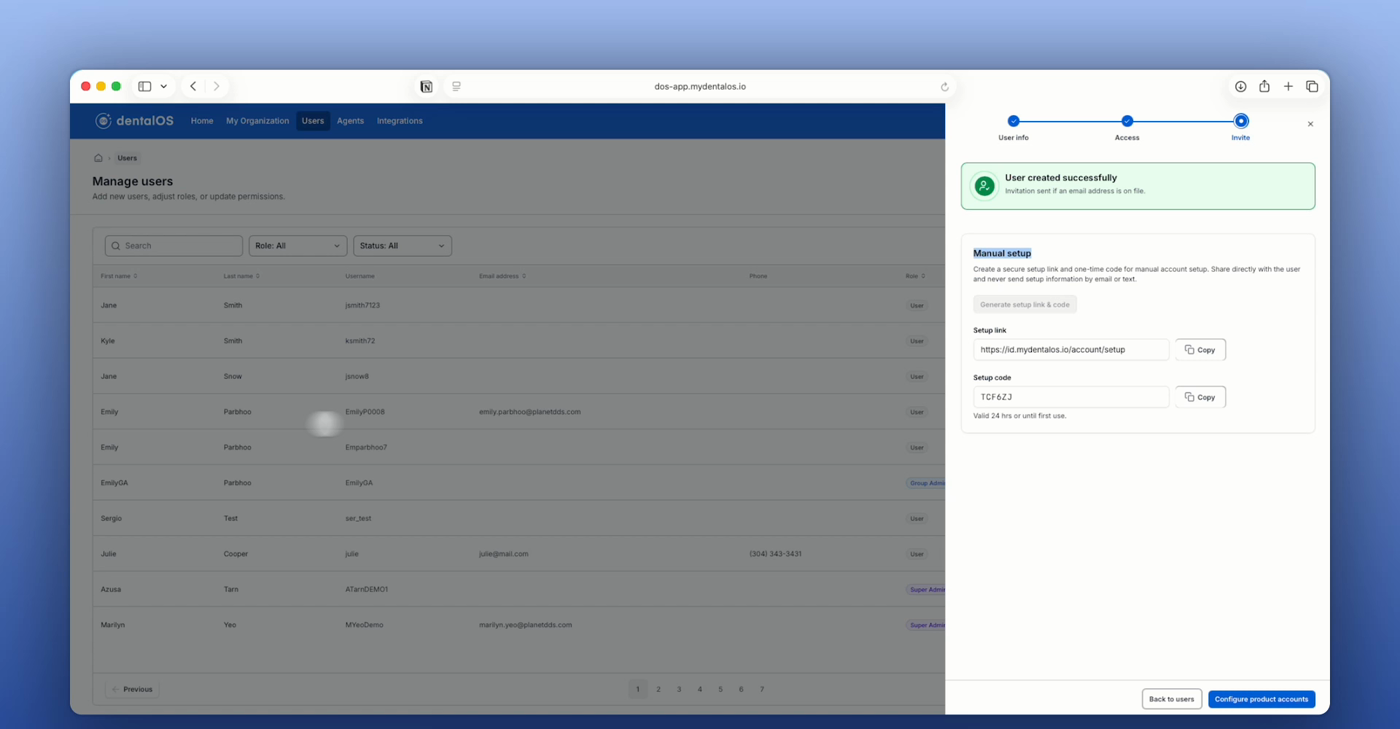Click the Notion extension icon
The image size is (1400, 729).
click(426, 87)
